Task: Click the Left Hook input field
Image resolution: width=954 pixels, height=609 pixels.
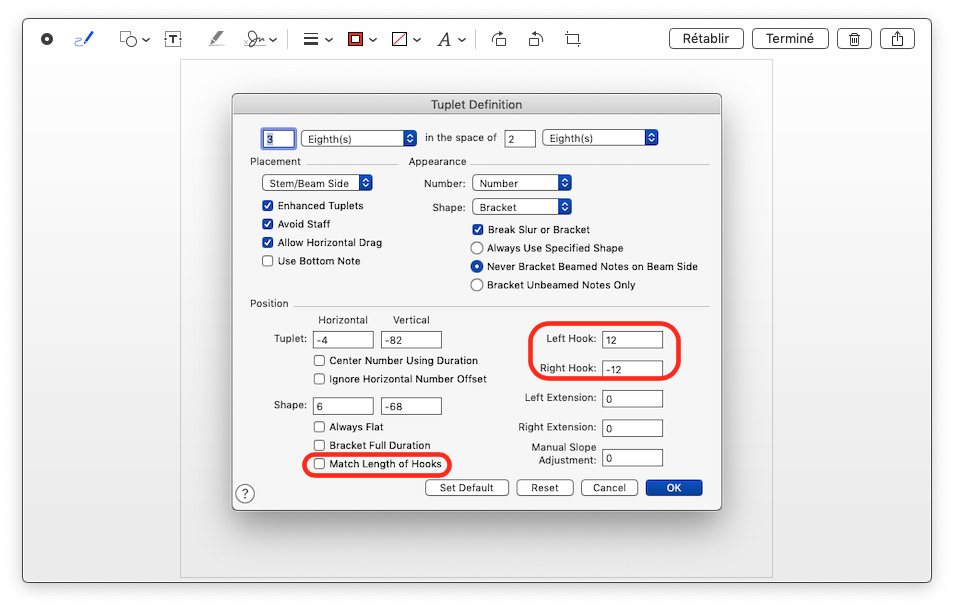Action: 632,340
